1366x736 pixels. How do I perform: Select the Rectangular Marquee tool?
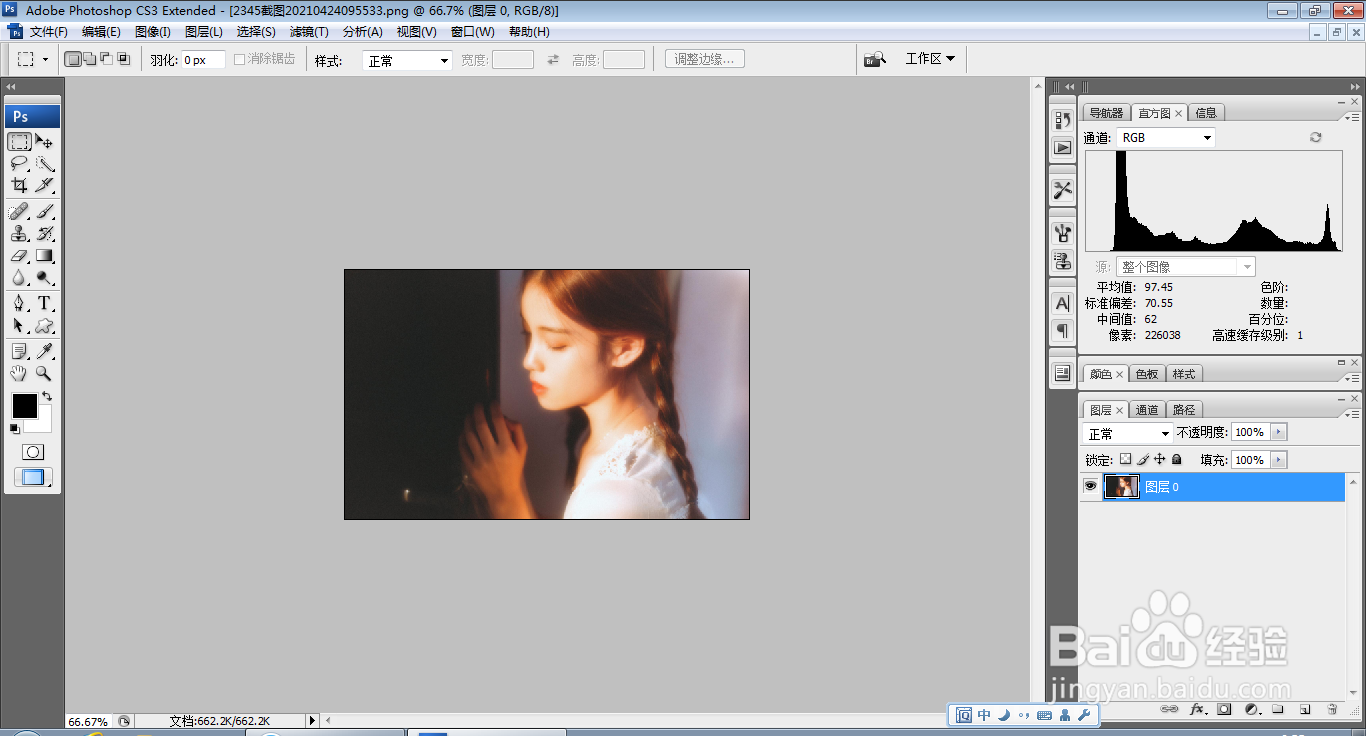click(20, 141)
